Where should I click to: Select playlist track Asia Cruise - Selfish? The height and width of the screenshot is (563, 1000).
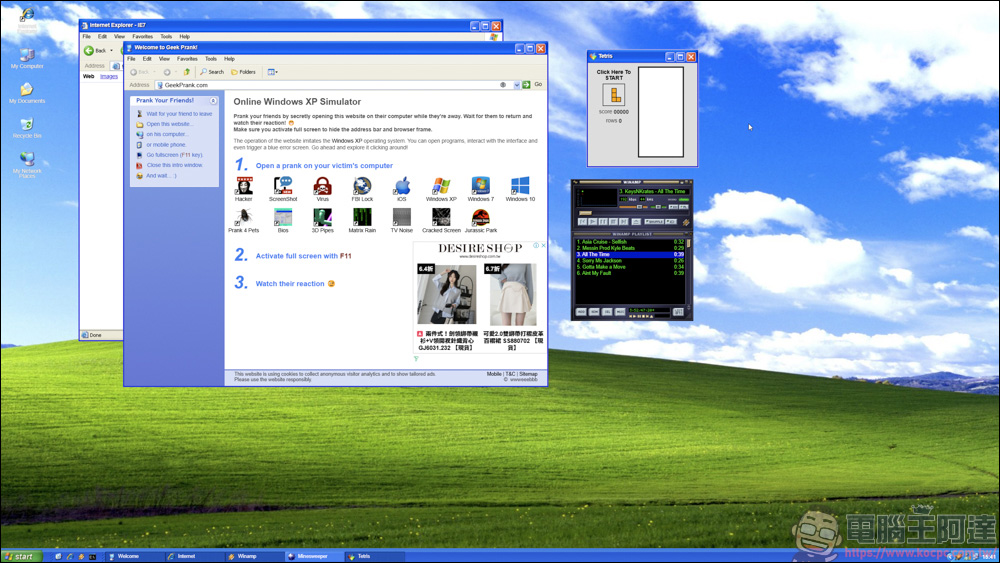click(629, 242)
